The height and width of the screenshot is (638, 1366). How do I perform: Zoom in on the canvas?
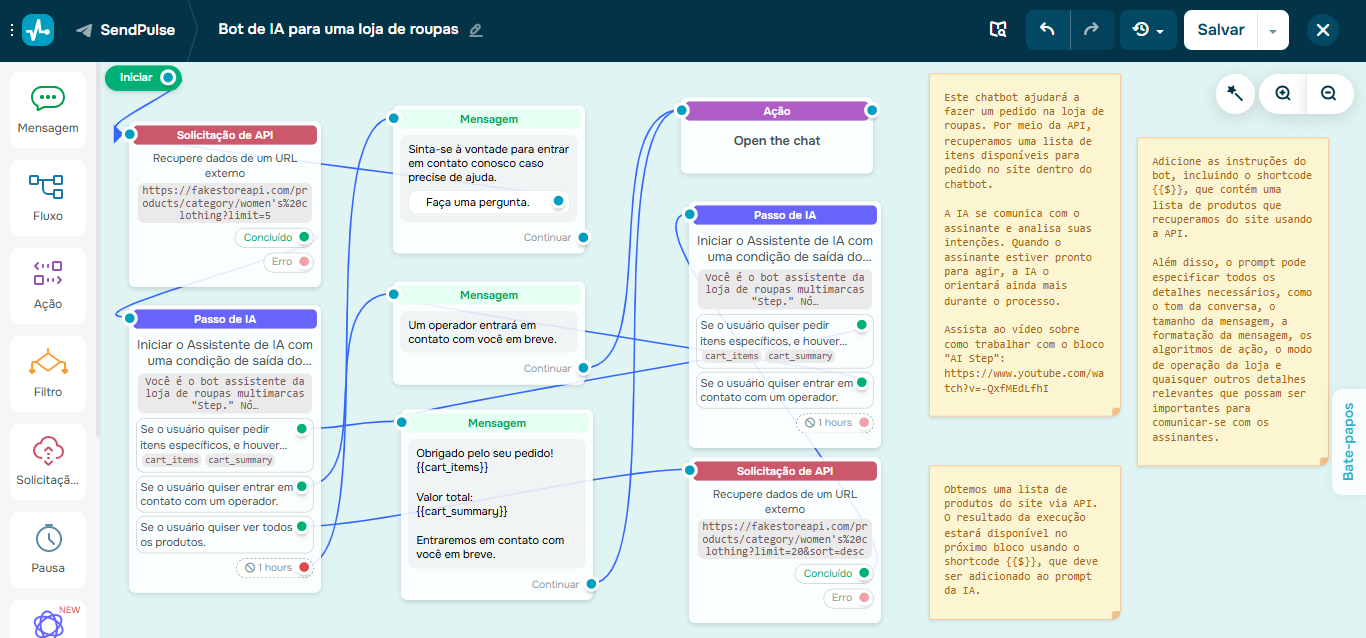(1283, 93)
